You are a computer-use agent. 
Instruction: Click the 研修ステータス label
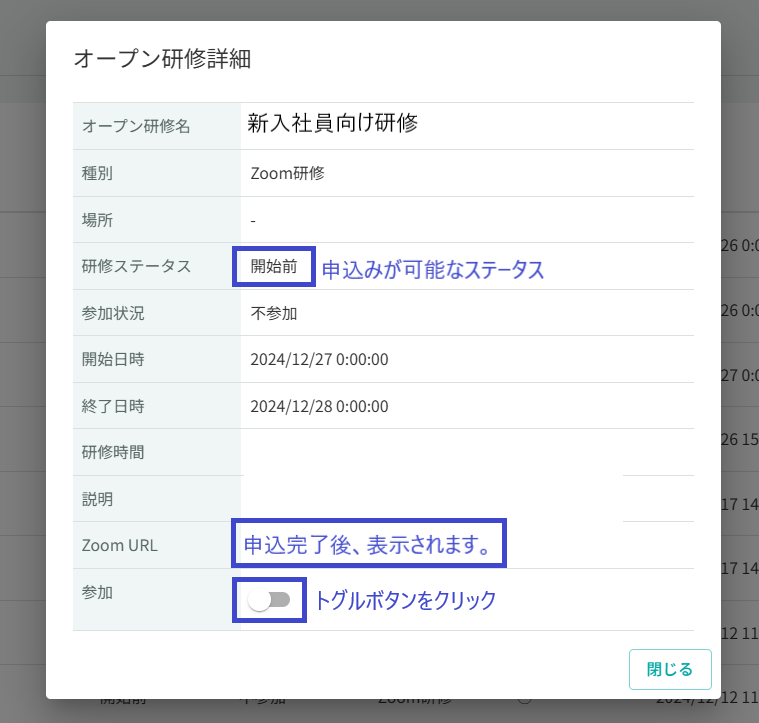(136, 266)
